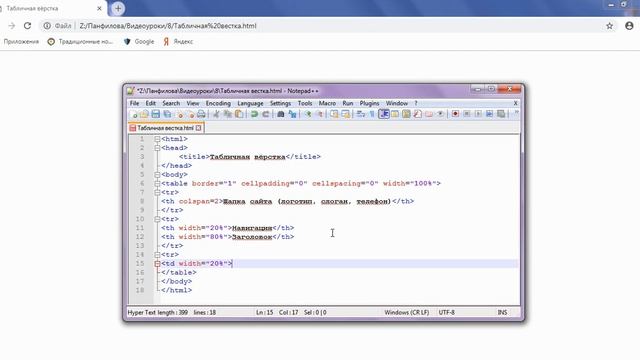Open the Language menu
The height and width of the screenshot is (360, 640).
(x=250, y=103)
